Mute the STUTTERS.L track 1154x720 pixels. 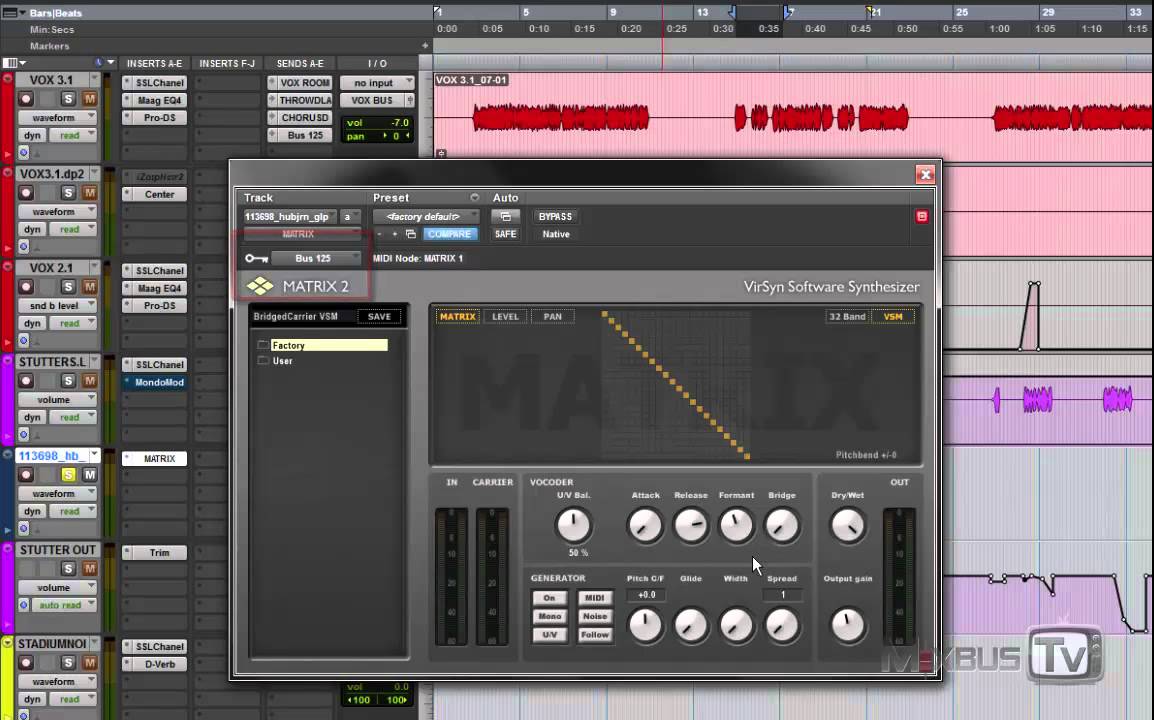90,381
